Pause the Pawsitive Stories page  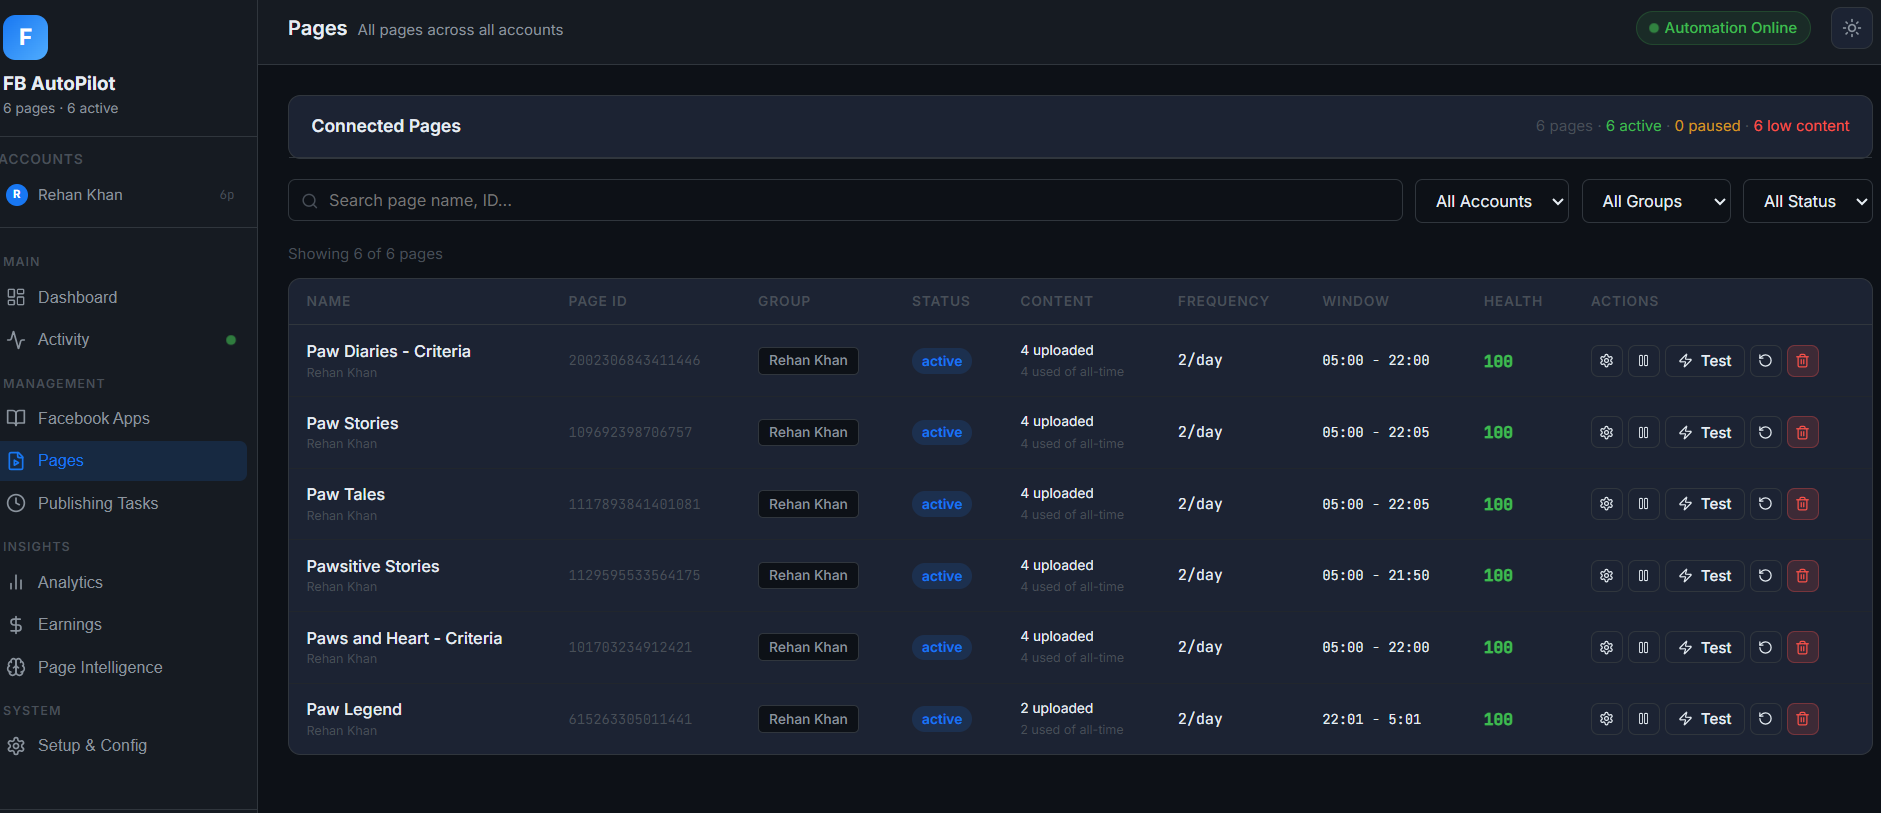(1643, 576)
